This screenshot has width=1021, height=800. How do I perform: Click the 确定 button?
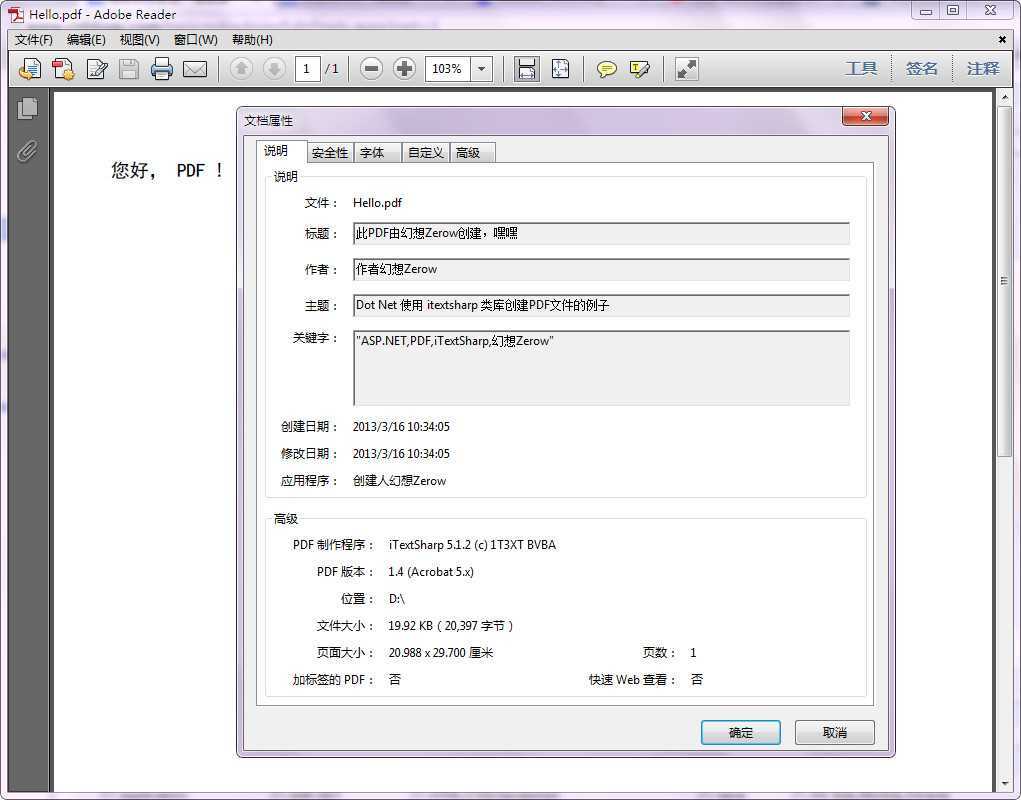740,732
